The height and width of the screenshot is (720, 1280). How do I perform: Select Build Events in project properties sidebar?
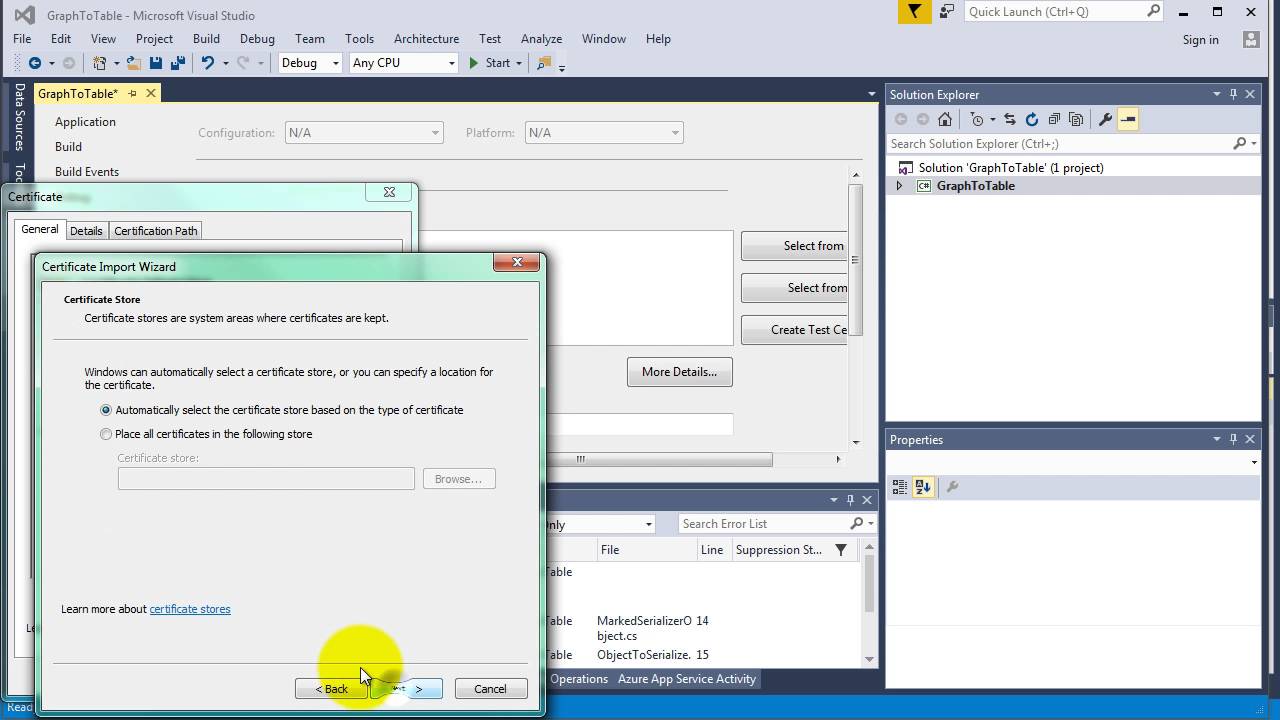pyautogui.click(x=87, y=172)
